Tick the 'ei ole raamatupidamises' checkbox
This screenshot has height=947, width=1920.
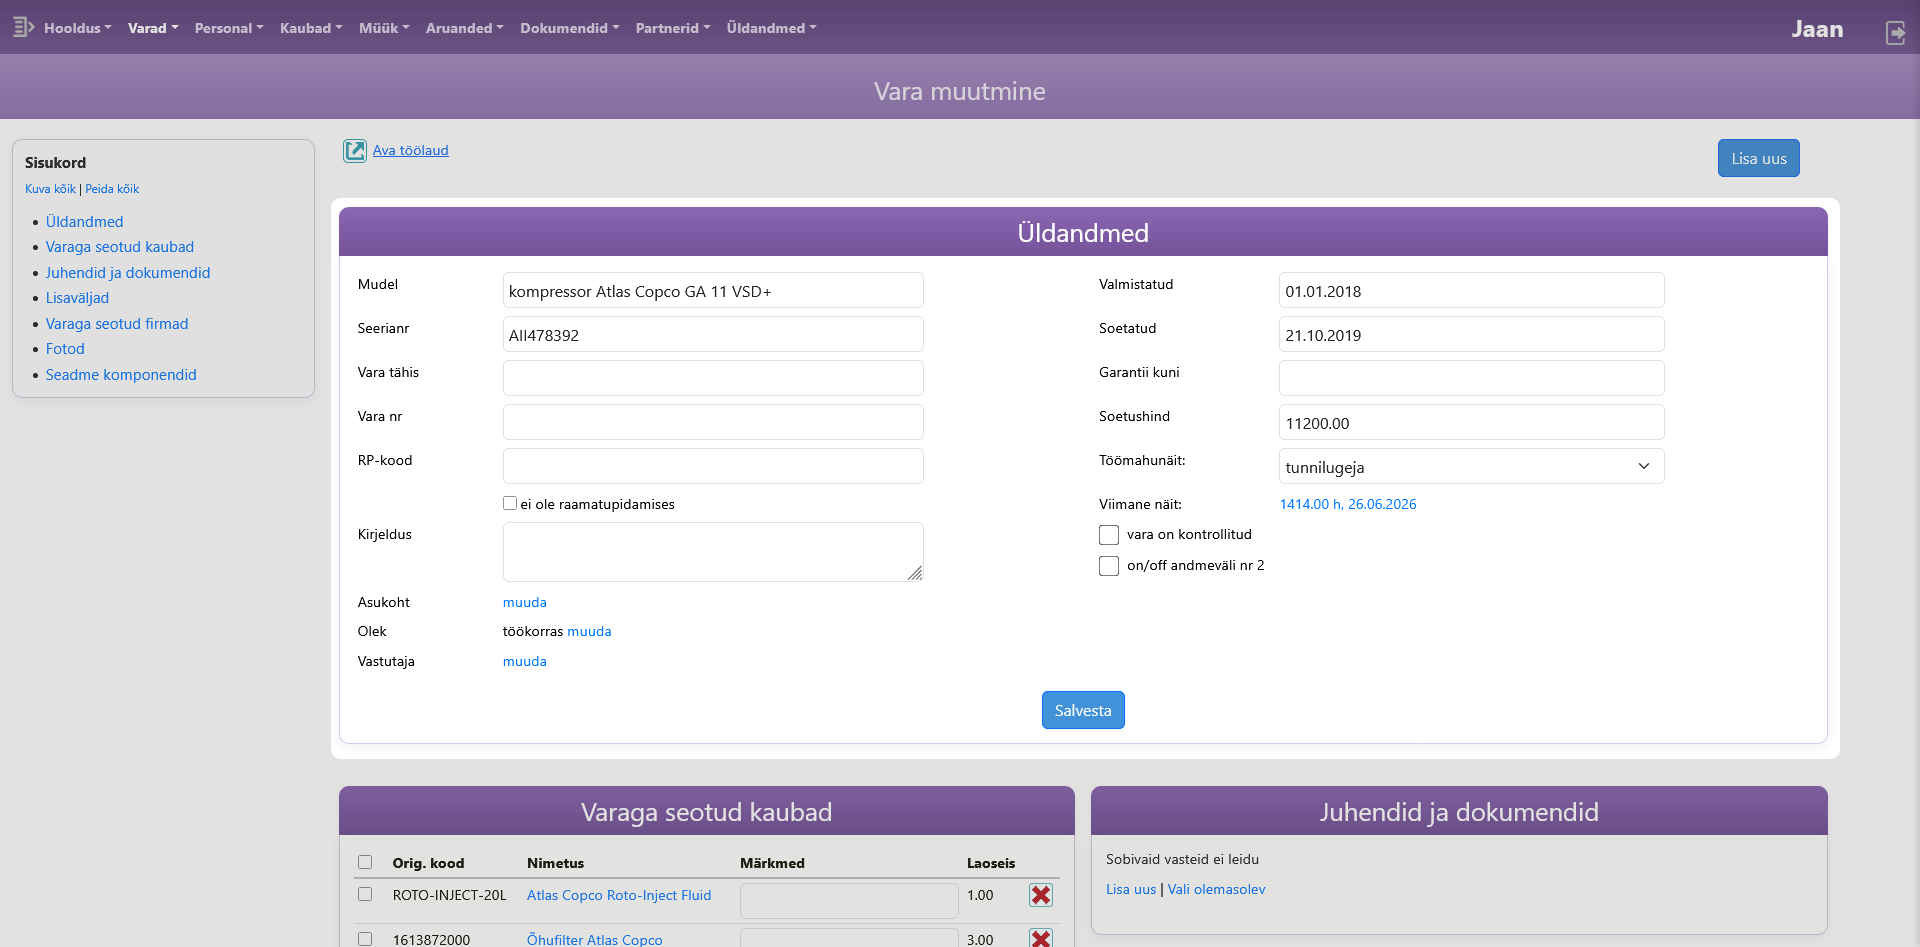pos(510,503)
